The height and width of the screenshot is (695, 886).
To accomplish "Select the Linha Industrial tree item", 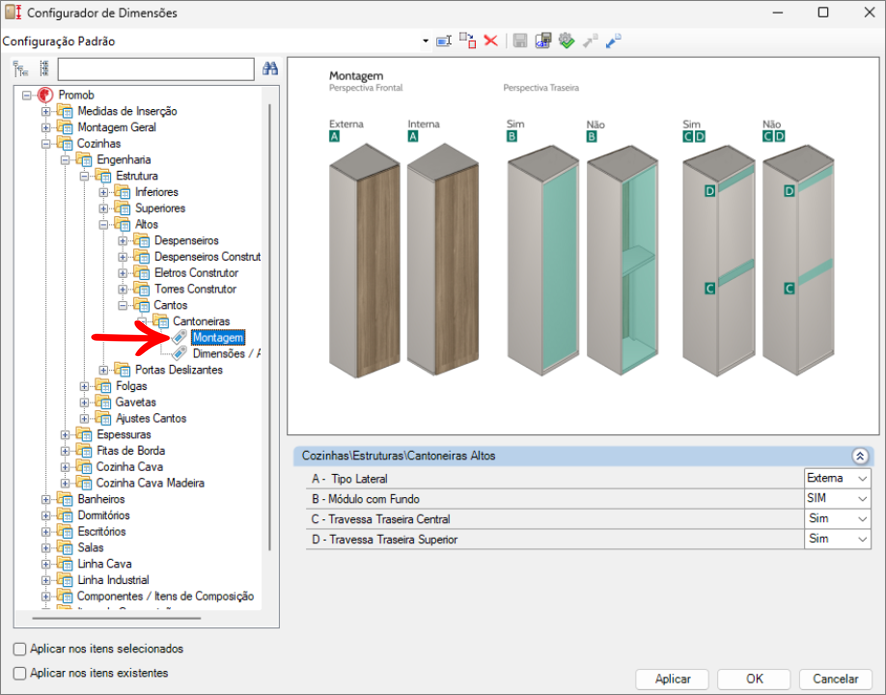I will click(x=113, y=580).
